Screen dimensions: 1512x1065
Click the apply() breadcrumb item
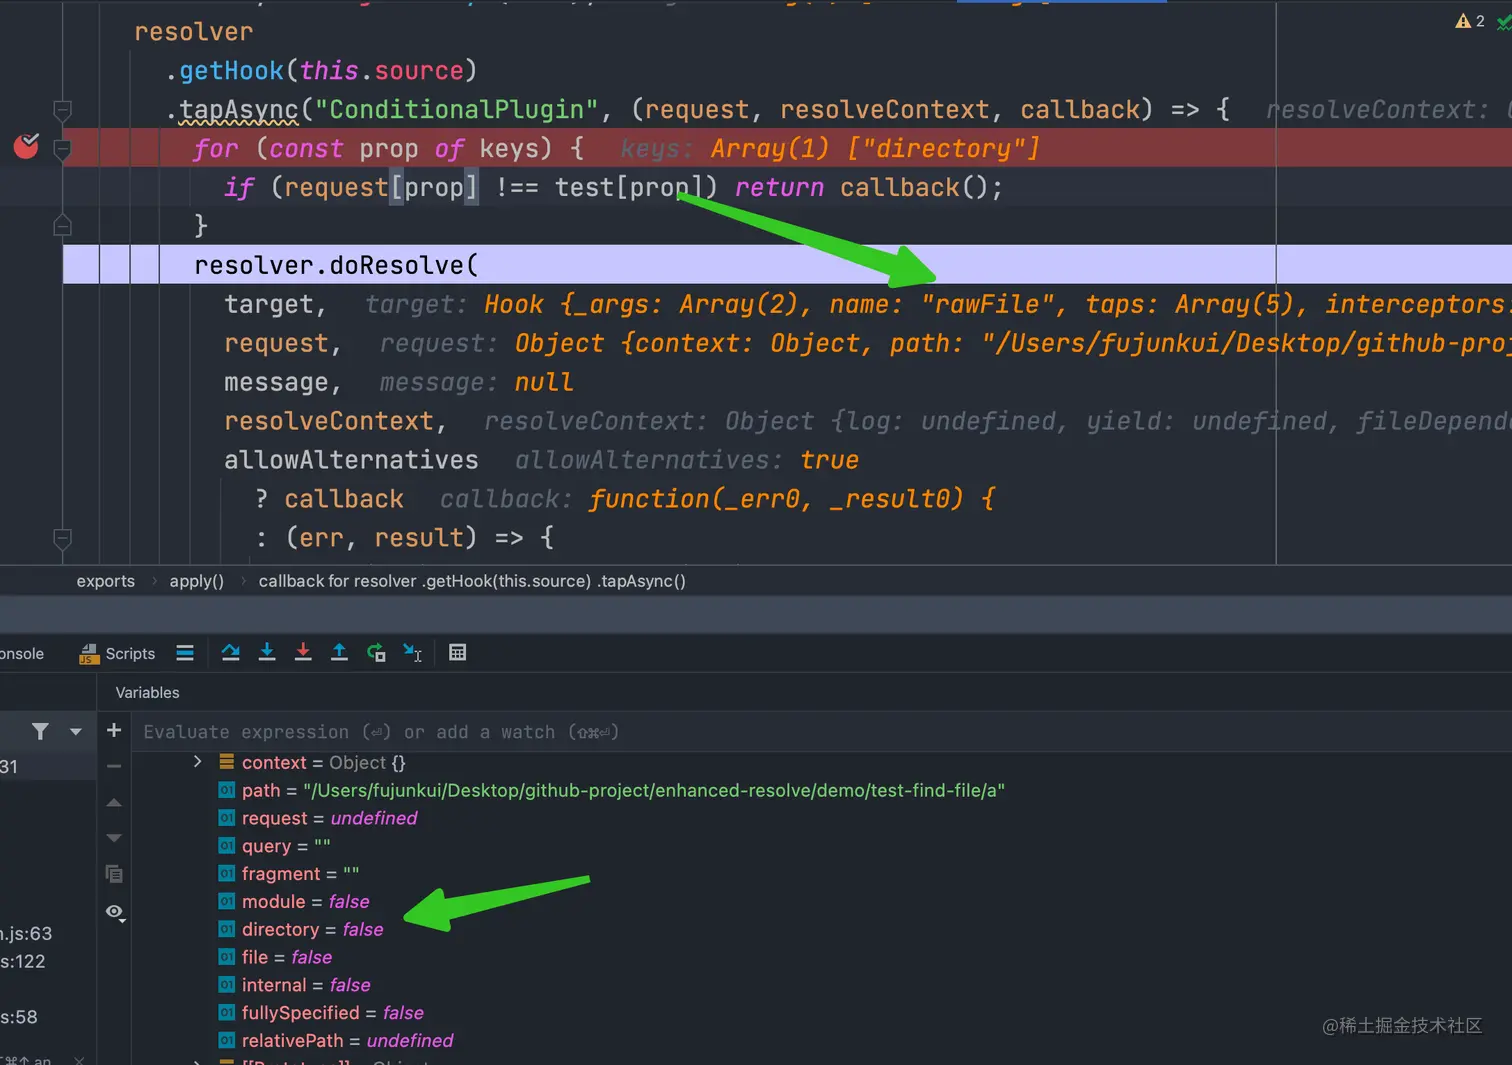tap(196, 581)
